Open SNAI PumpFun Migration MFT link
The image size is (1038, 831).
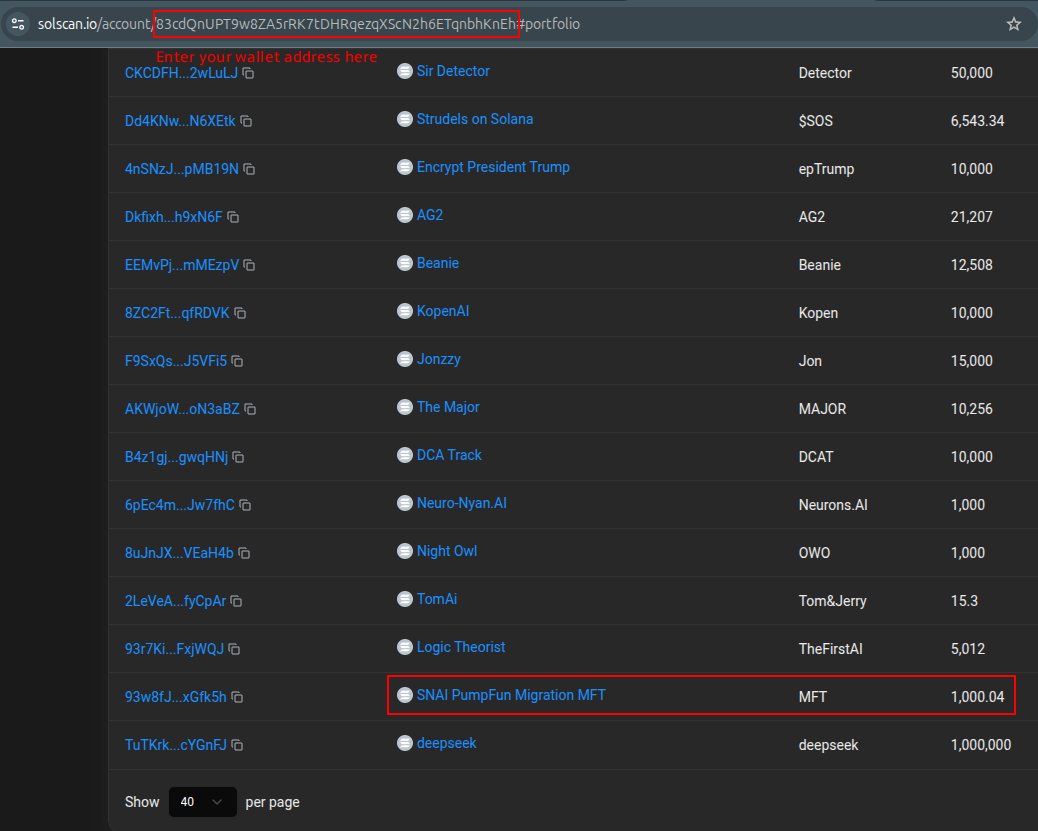click(511, 695)
